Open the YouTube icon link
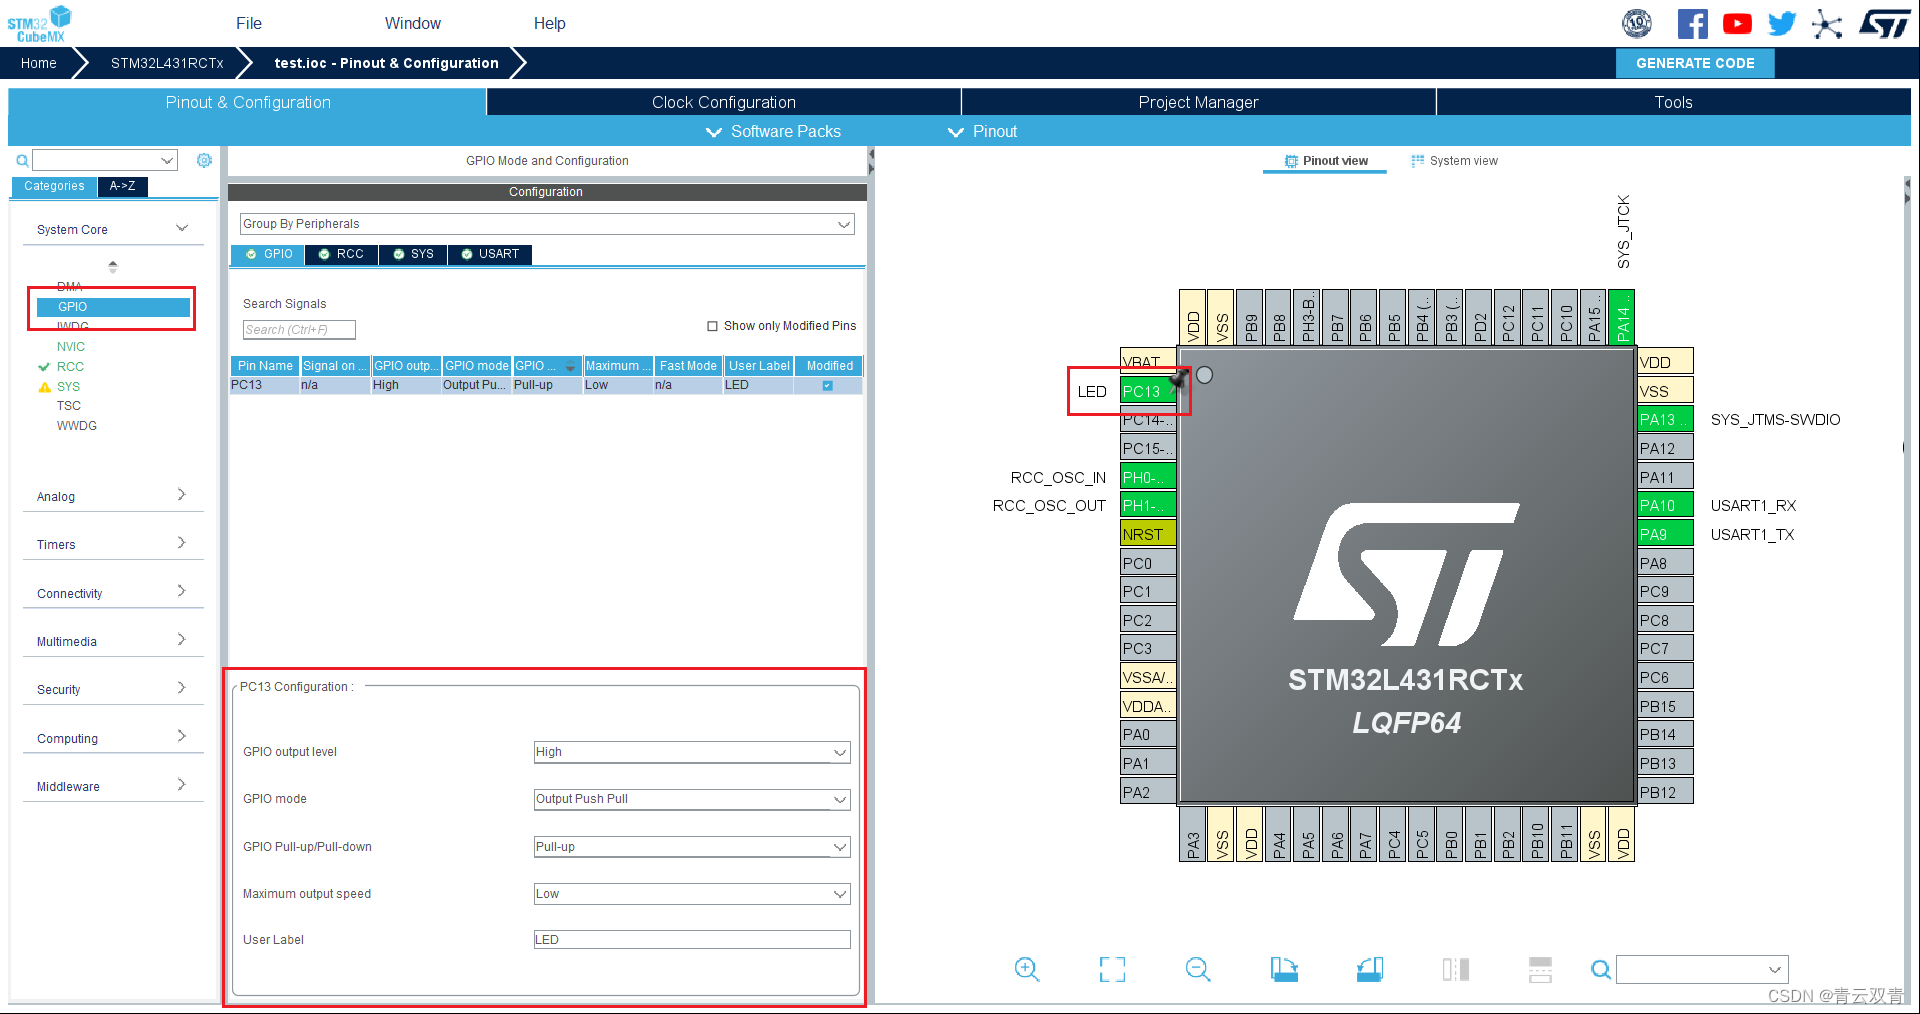This screenshot has height=1014, width=1920. coord(1737,24)
